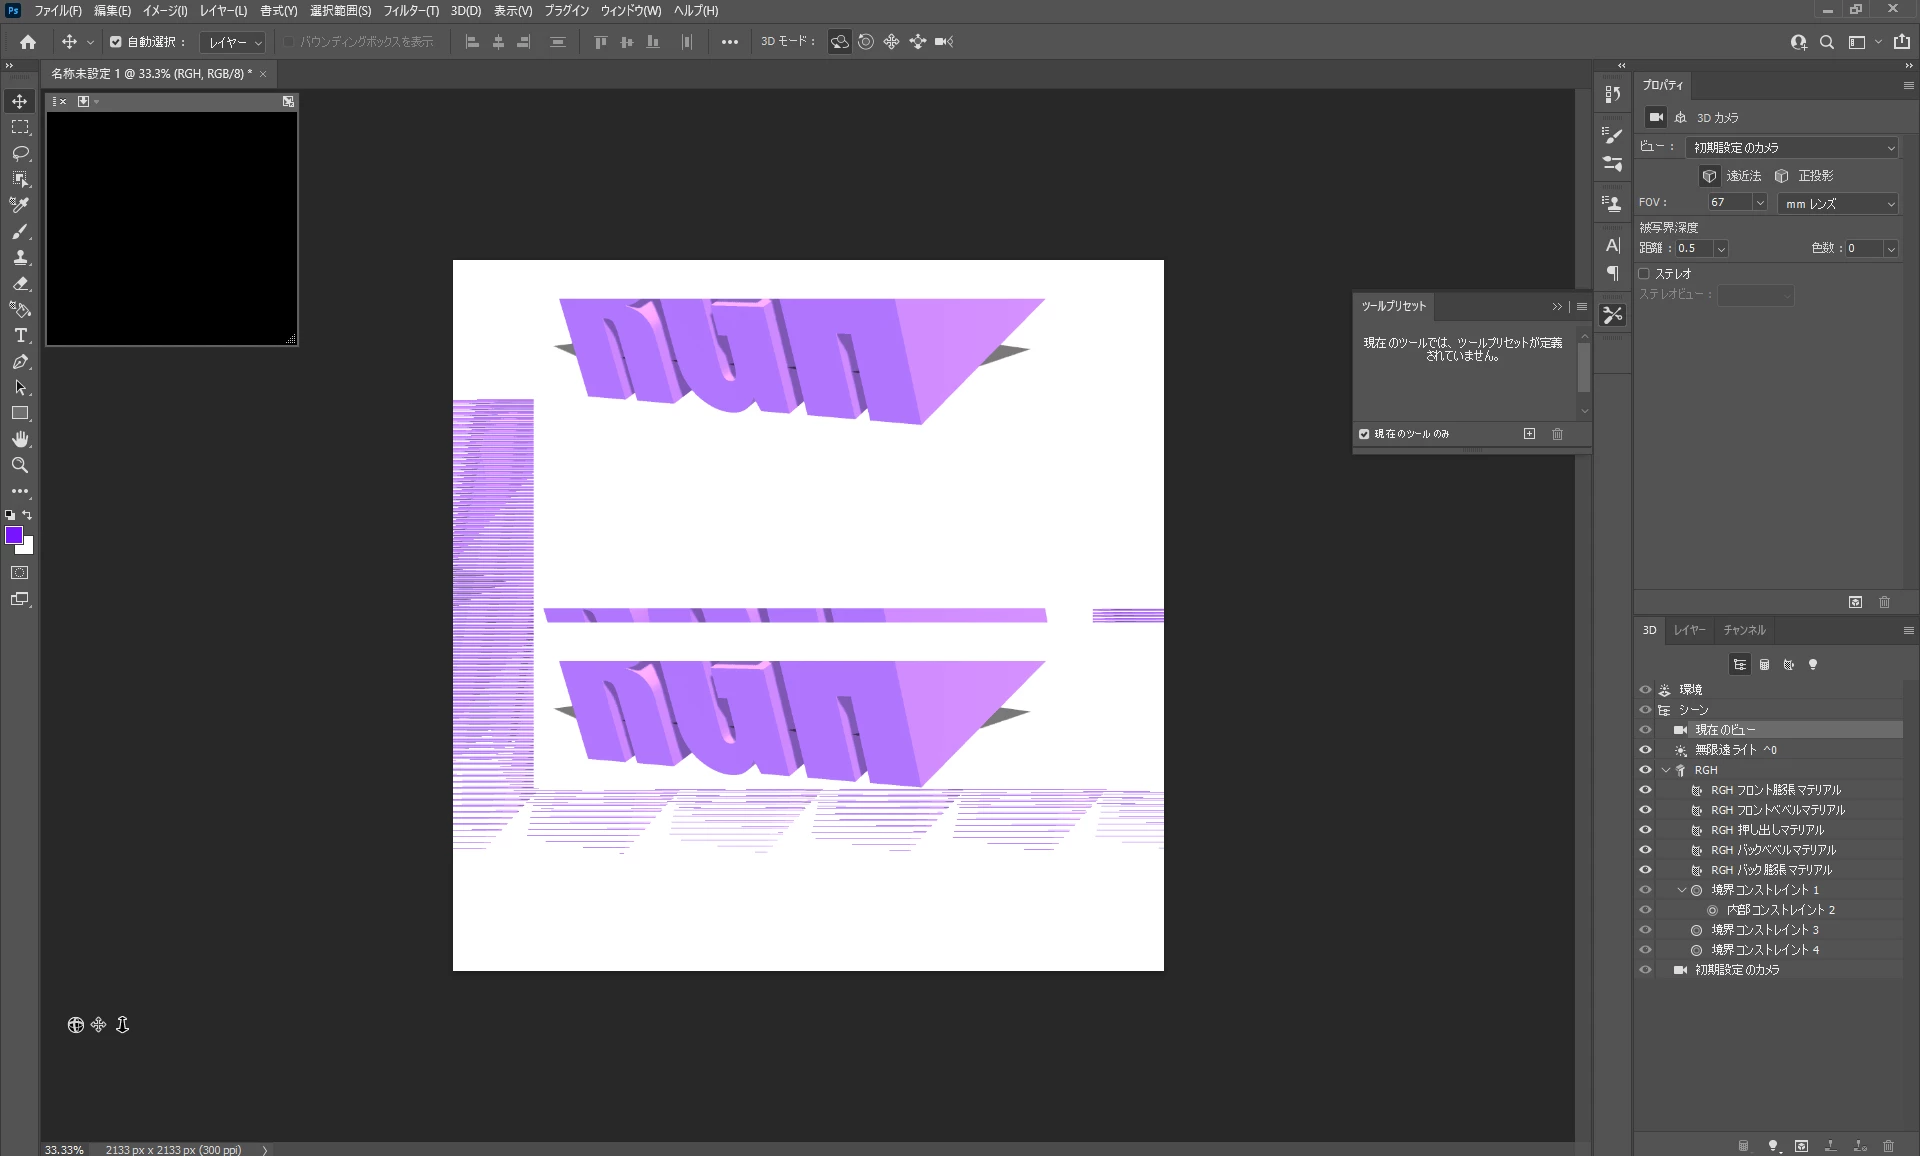Select the Brush tool
The image size is (1920, 1156).
(20, 232)
